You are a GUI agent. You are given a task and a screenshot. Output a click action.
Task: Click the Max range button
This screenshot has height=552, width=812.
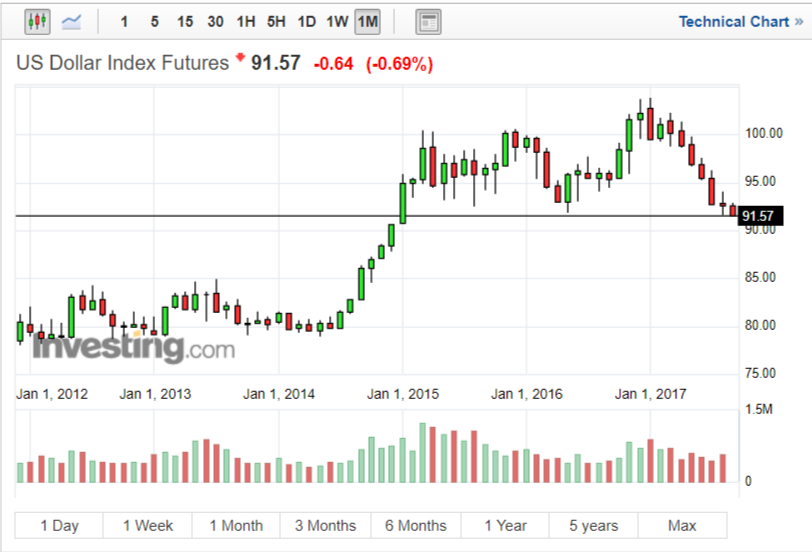[682, 525]
